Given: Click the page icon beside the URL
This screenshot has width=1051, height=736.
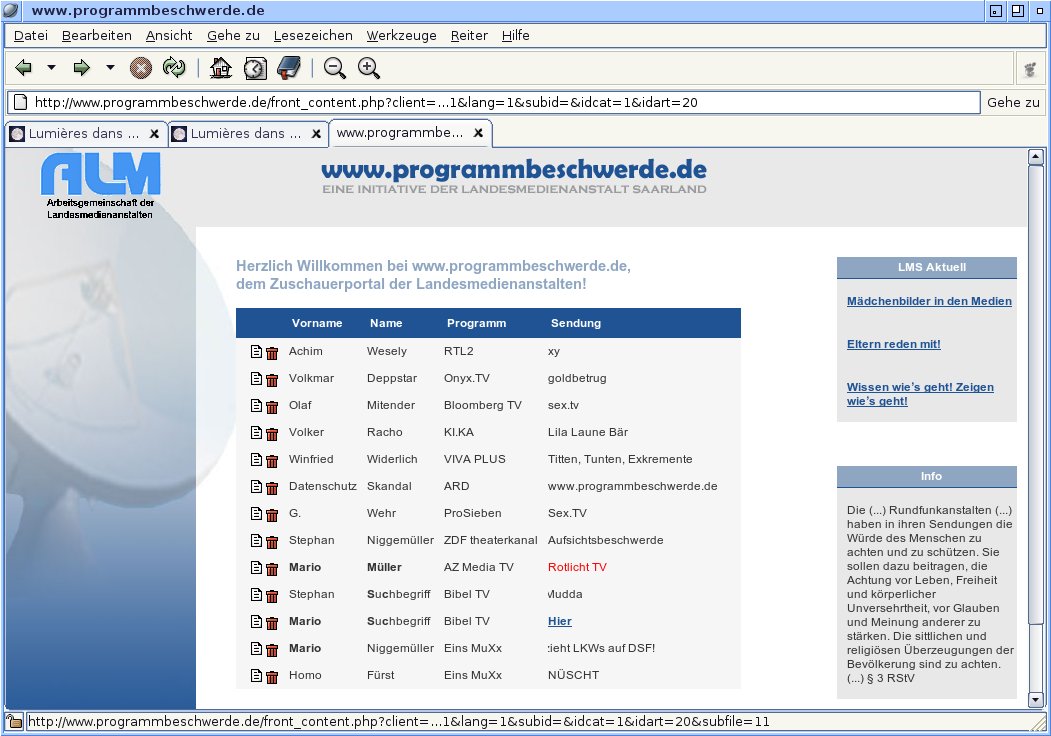Looking at the screenshot, I should pos(21,103).
